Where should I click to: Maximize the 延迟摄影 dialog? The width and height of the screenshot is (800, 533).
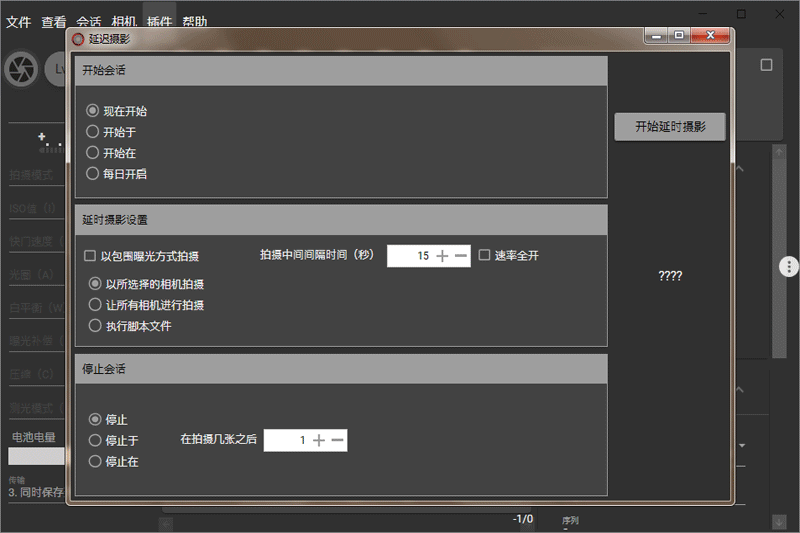tap(679, 36)
